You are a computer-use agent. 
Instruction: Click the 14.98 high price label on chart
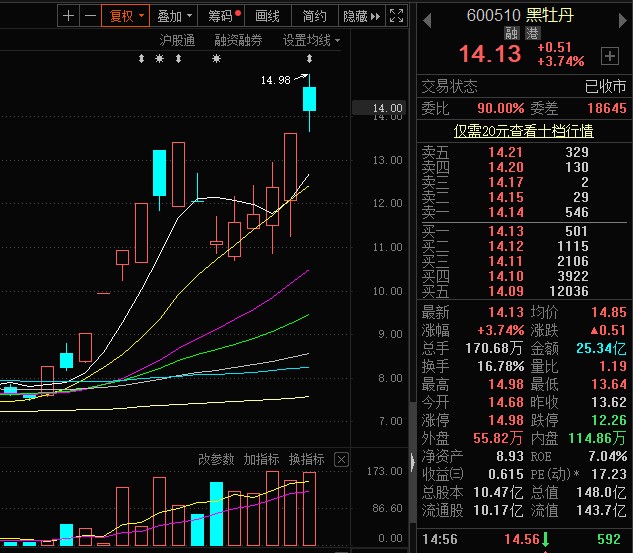point(276,80)
